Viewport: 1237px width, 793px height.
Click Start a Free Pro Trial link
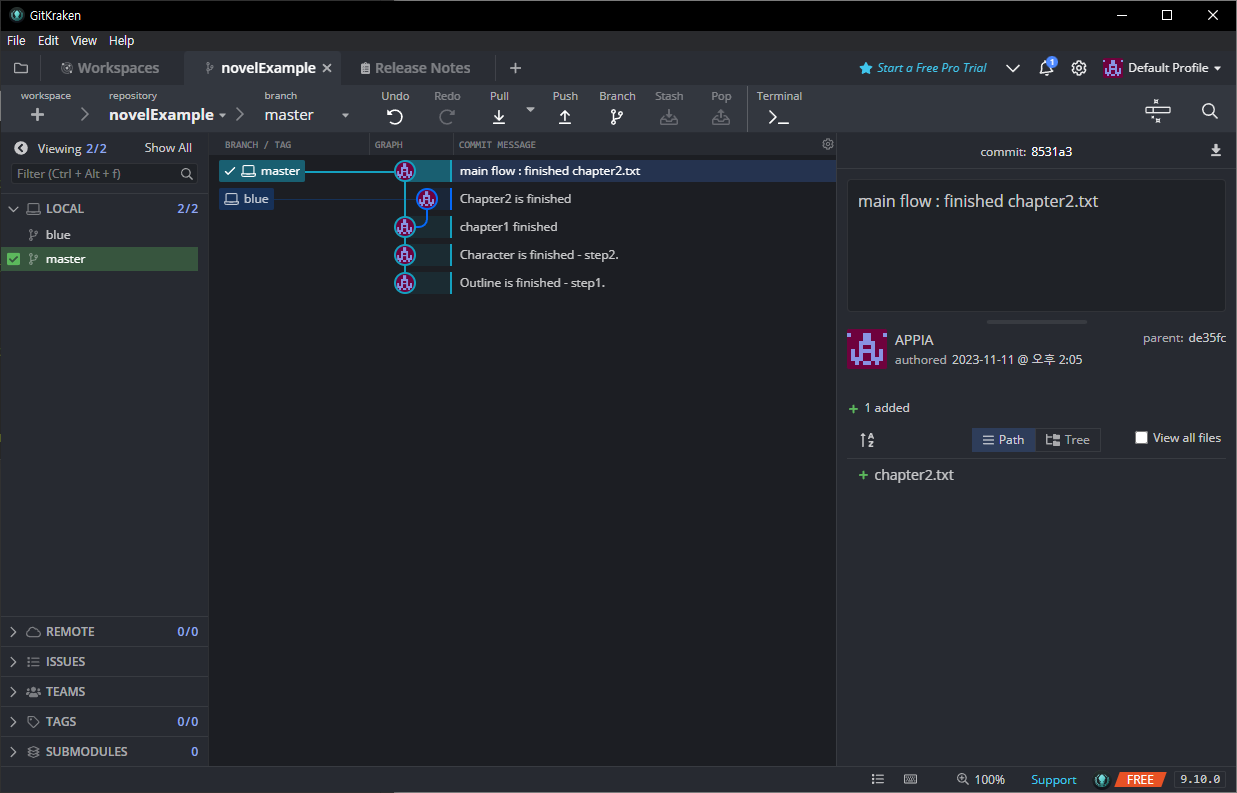point(923,68)
